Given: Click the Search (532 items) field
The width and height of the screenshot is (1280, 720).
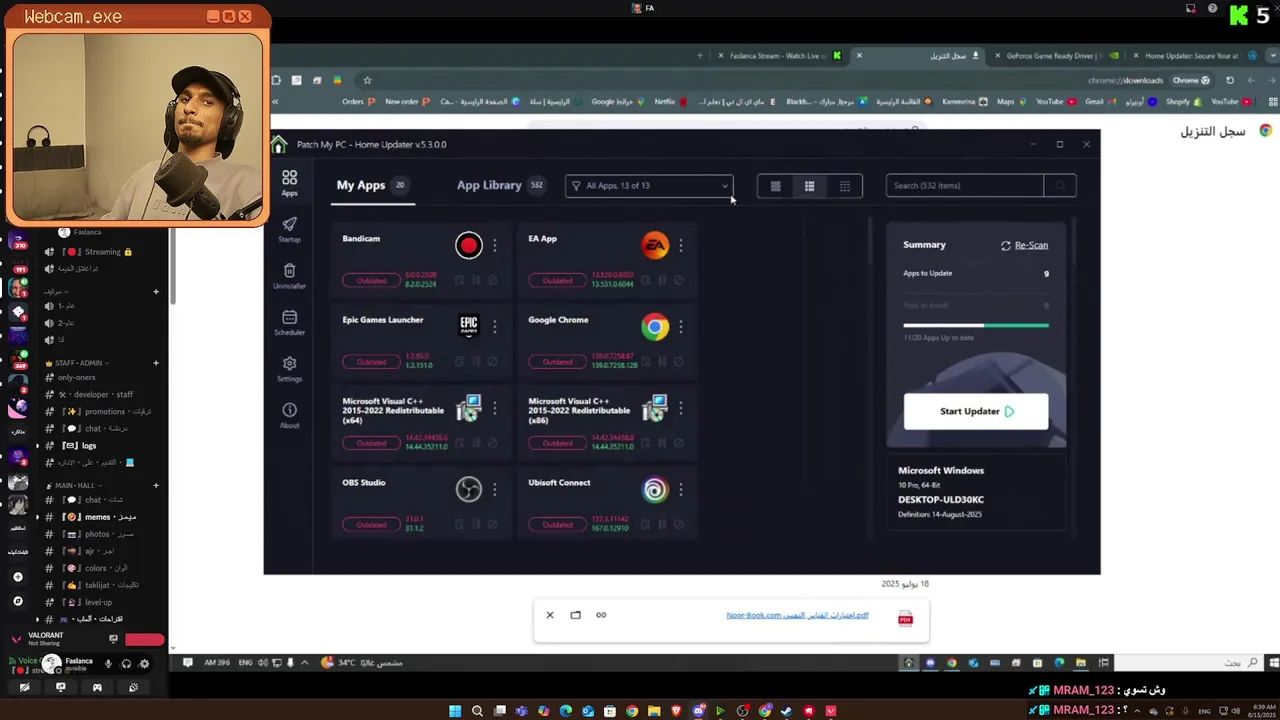Looking at the screenshot, I should pos(965,186).
